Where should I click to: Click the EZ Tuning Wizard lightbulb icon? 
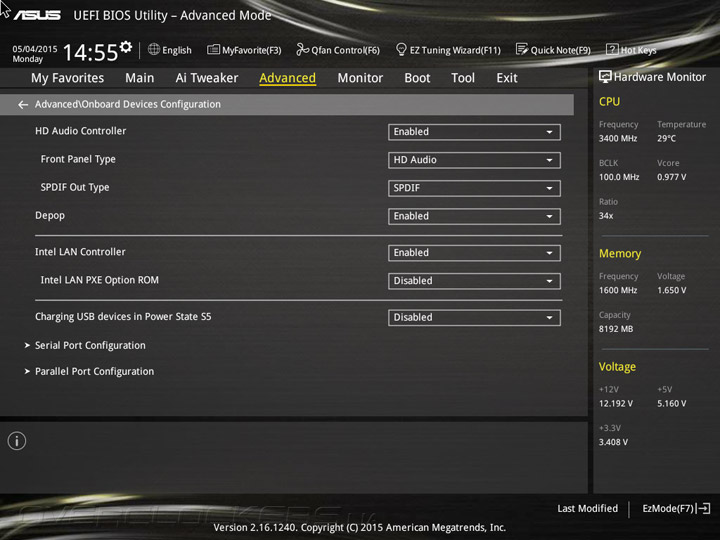[401, 50]
